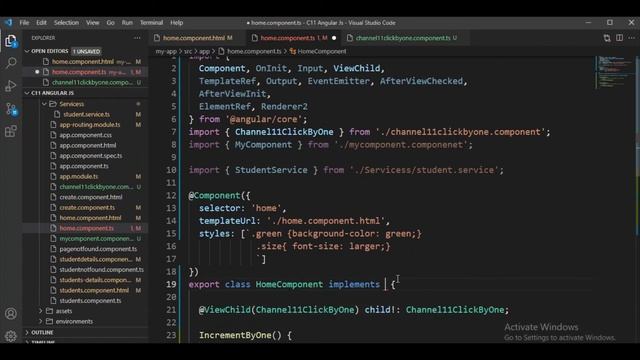640x360 pixels.
Task: Open the Extensions view
Action: point(11,131)
